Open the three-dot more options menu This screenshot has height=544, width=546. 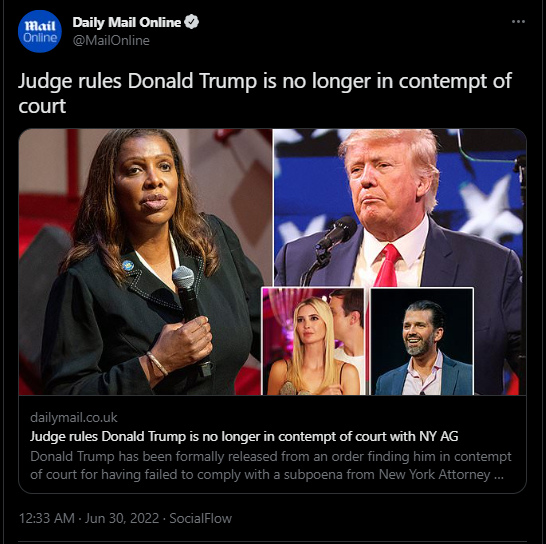tap(518, 22)
